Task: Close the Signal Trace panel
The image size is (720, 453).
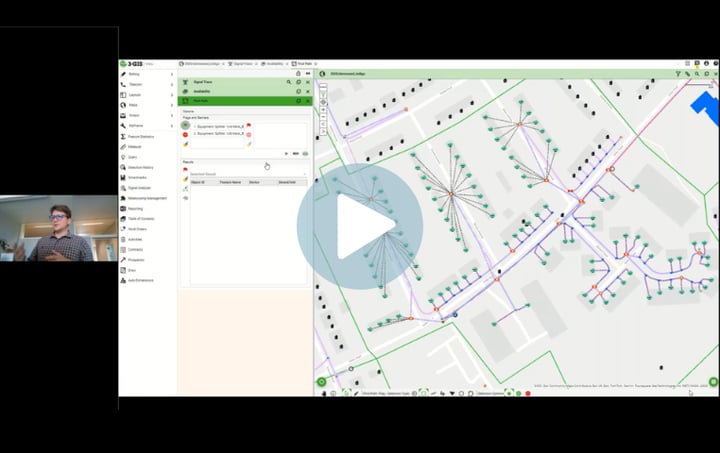Action: (x=308, y=82)
